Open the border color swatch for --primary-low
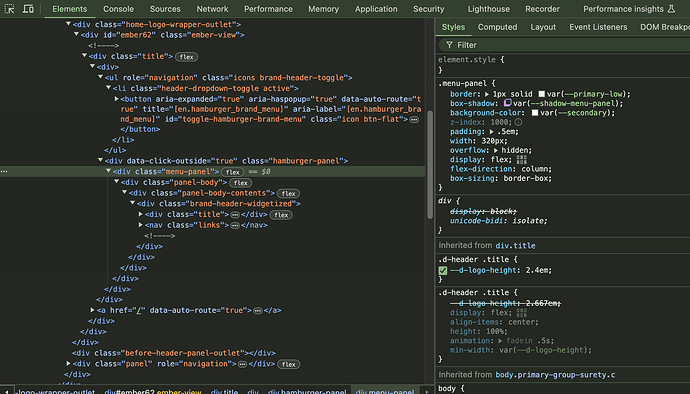Image resolution: width=690 pixels, height=394 pixels. pyautogui.click(x=541, y=94)
